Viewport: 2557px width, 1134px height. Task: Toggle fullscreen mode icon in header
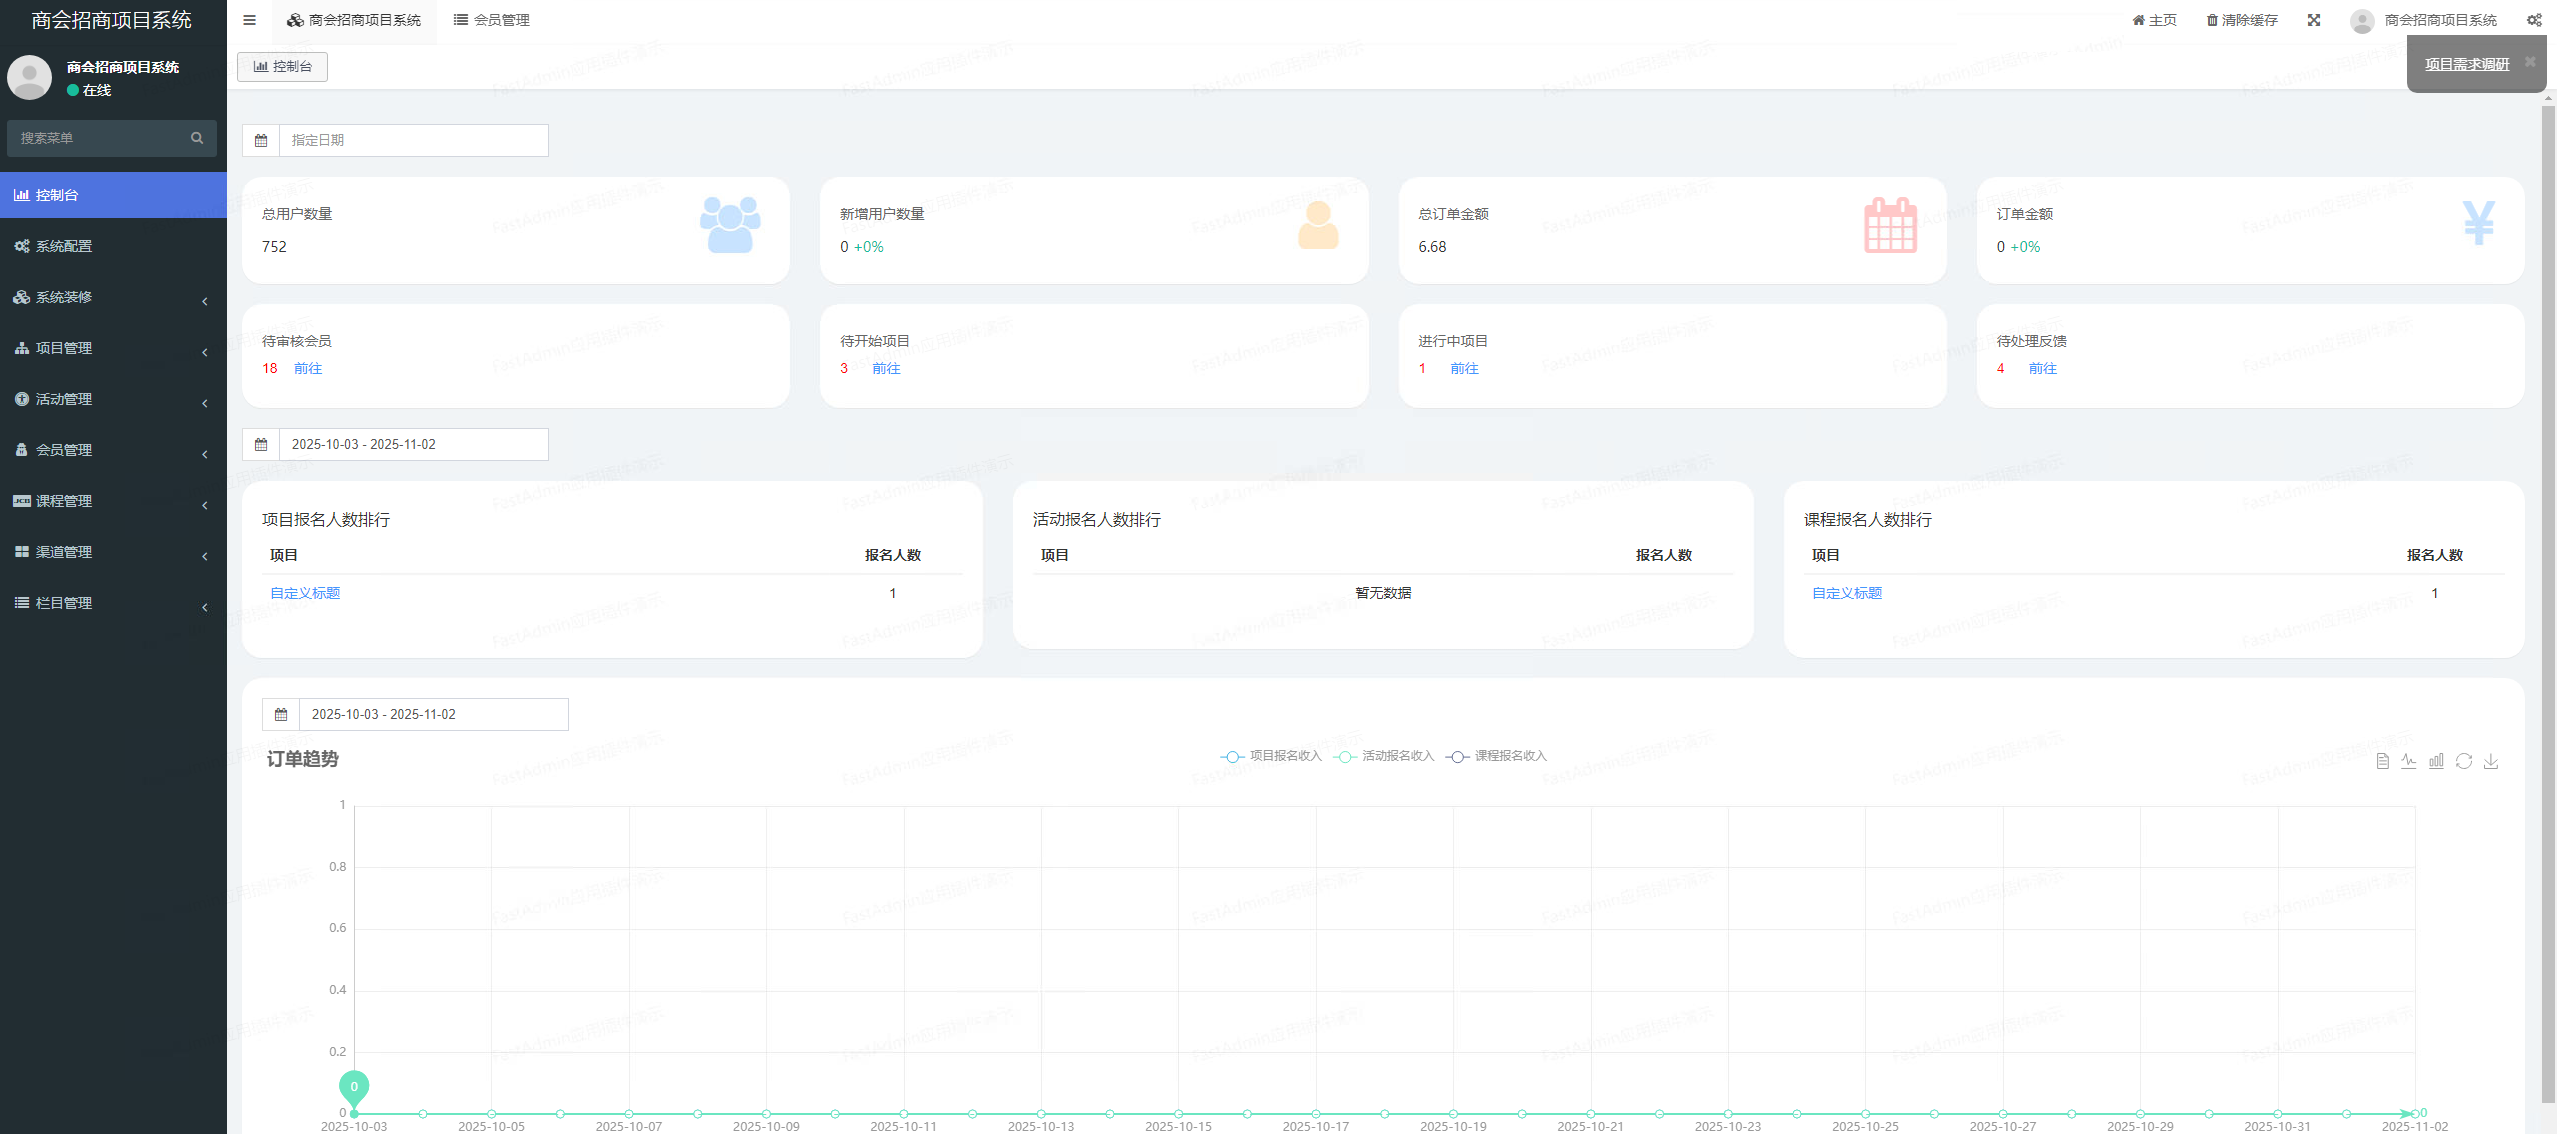pyautogui.click(x=2314, y=20)
